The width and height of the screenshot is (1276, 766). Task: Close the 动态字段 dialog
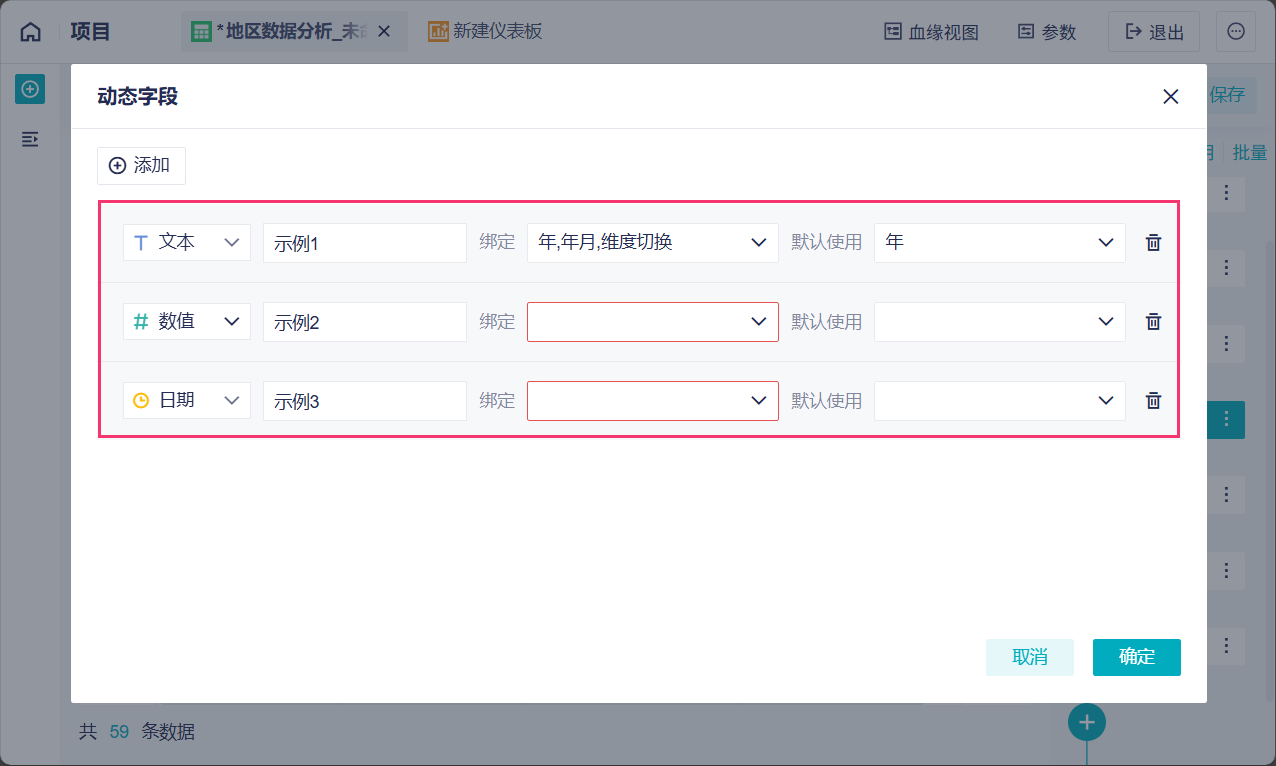pos(1171,96)
